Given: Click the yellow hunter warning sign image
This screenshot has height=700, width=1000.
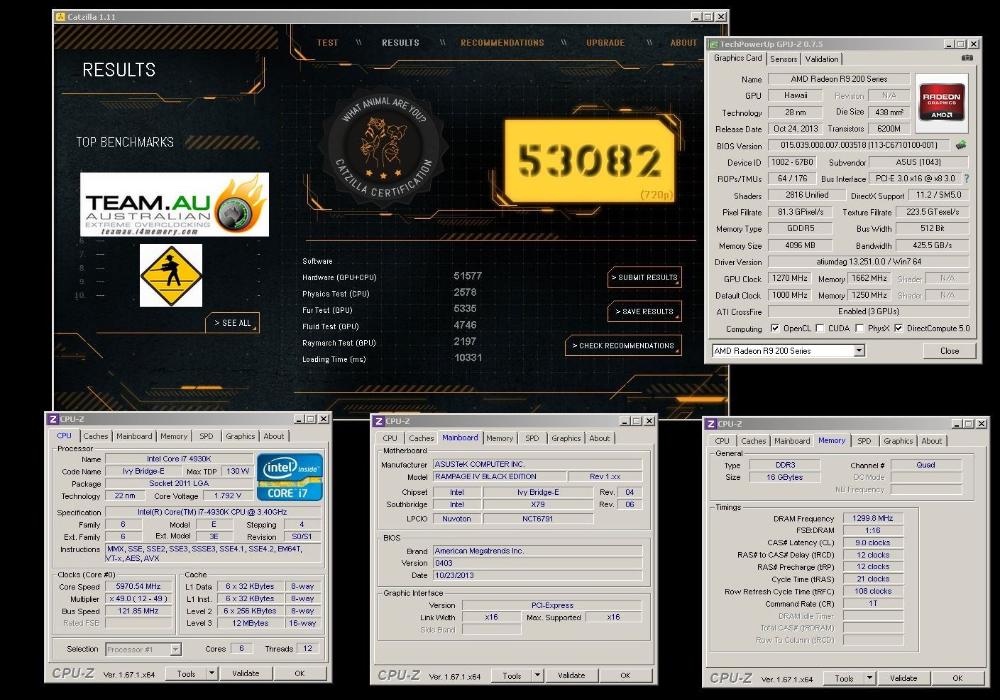Looking at the screenshot, I should [x=171, y=275].
